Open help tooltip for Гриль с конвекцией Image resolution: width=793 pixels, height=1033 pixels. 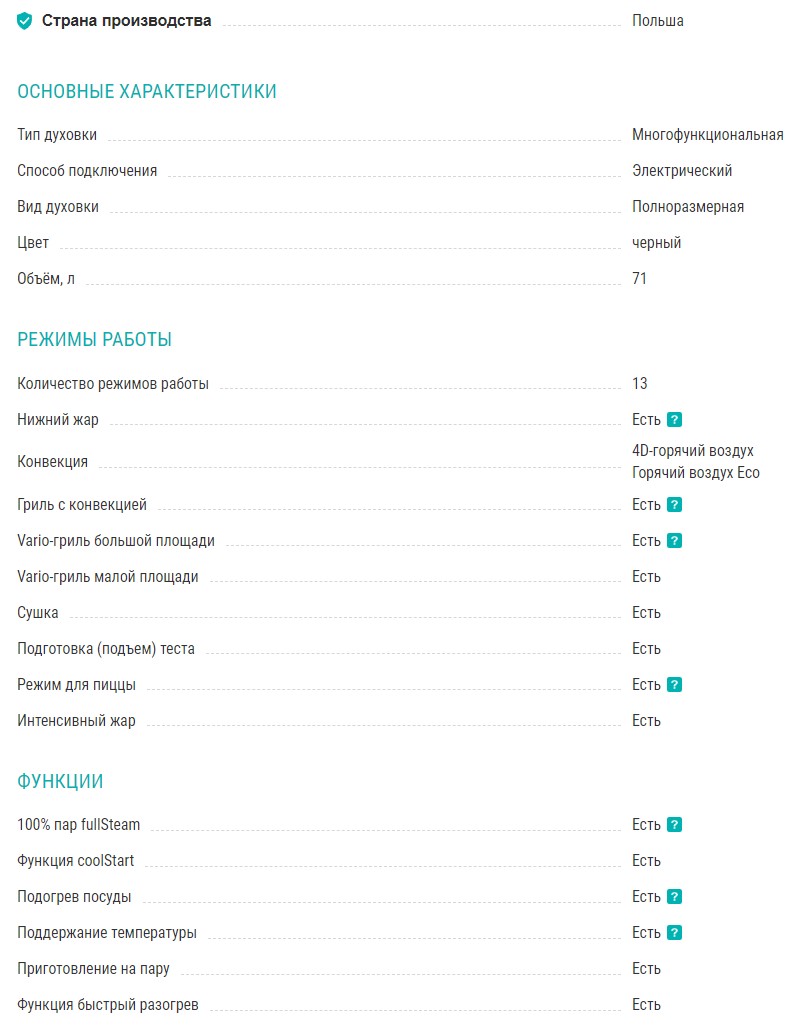pyautogui.click(x=675, y=505)
